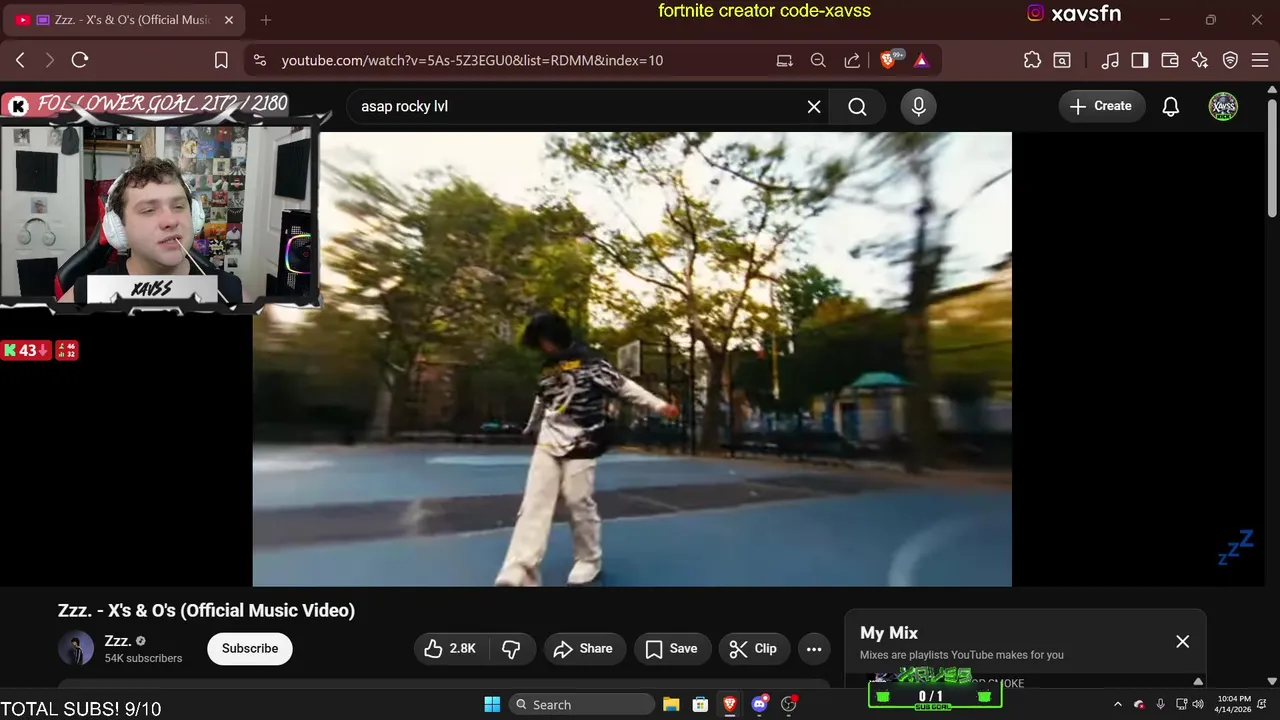
Task: Open File Explorer from taskbar
Action: click(671, 704)
